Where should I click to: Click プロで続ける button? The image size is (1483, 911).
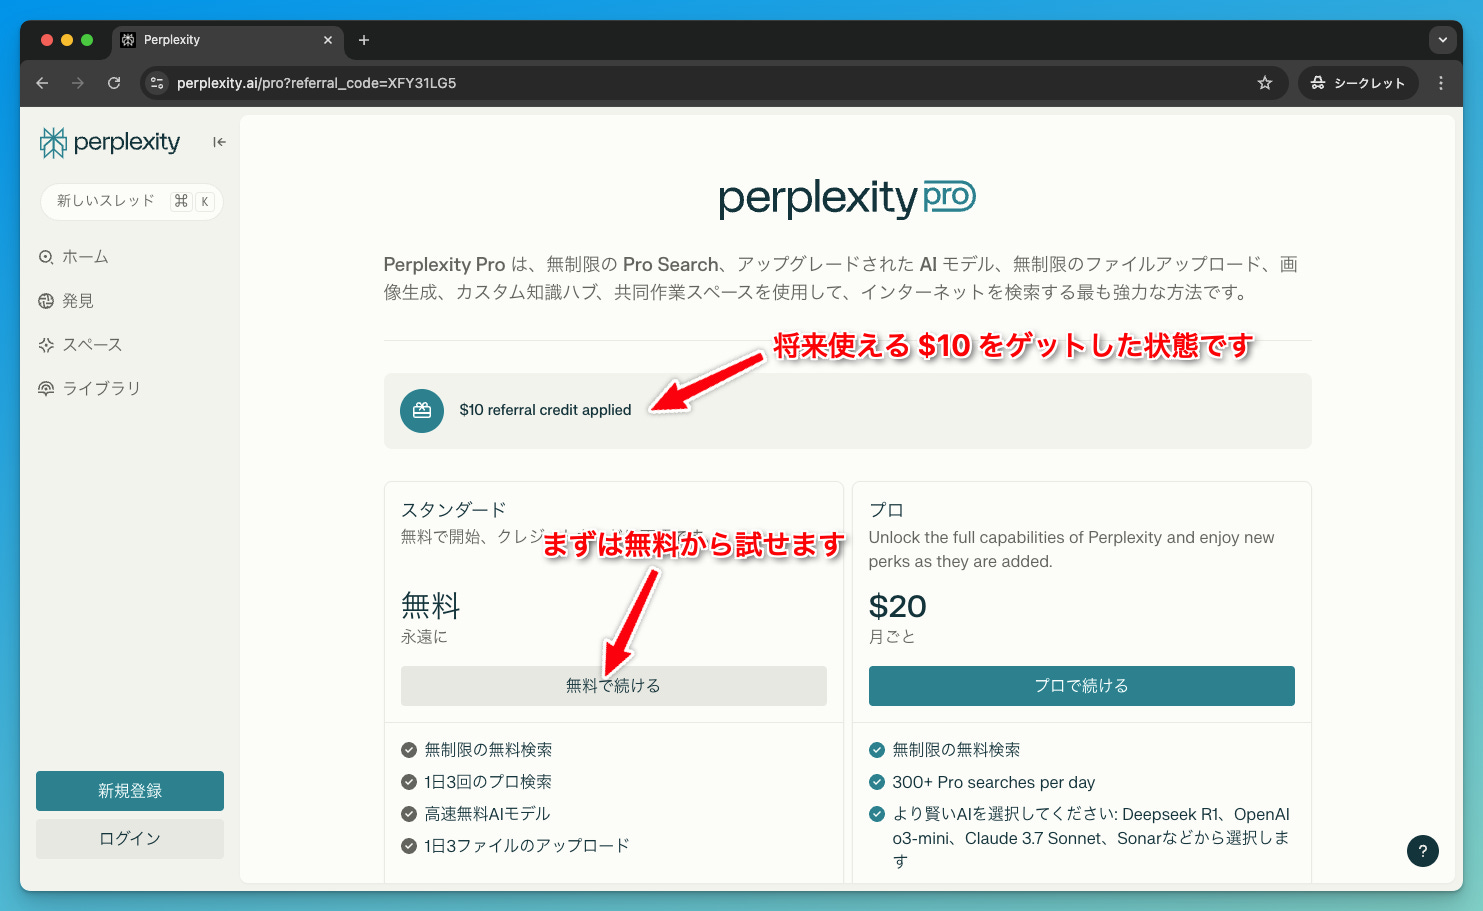[1082, 686]
